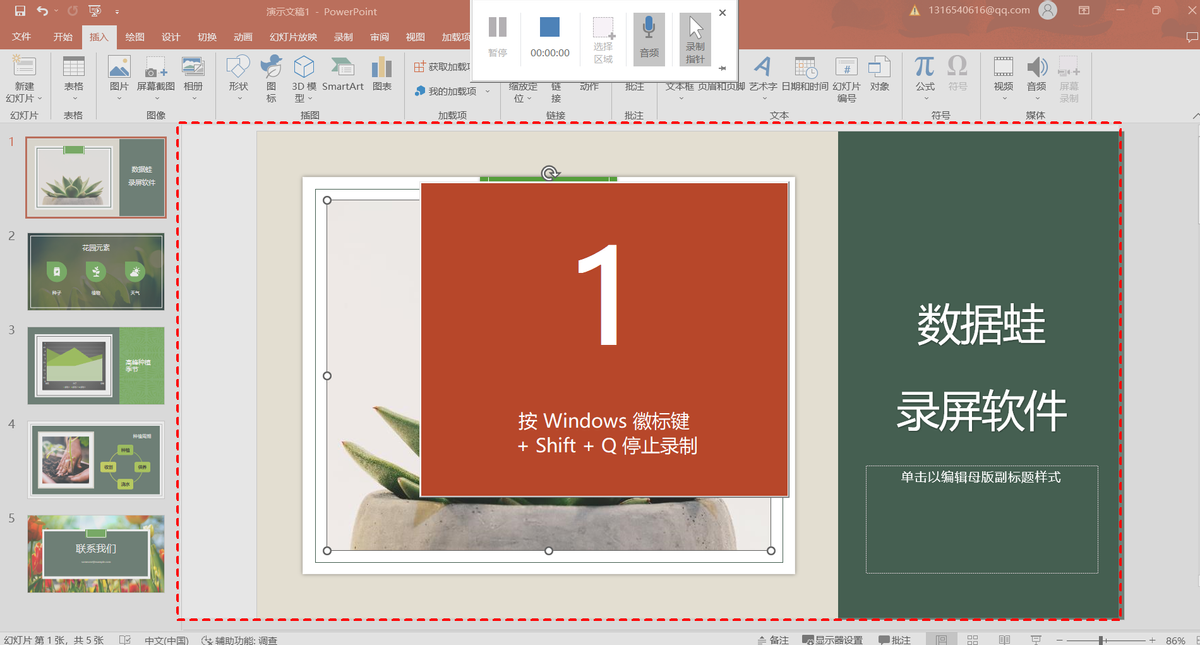Switch to the Draw (绘图) tab
Screen dimensions: 1200x645
(x=135, y=37)
